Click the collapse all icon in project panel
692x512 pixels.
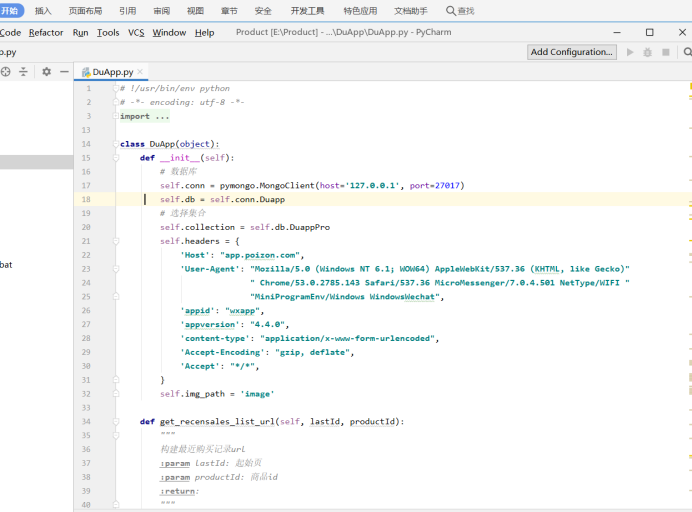24,72
